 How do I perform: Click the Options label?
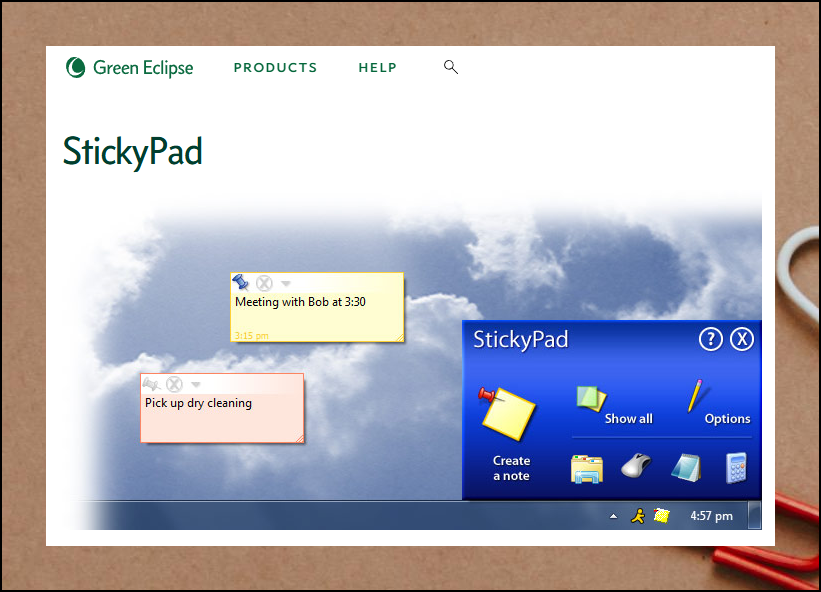point(727,419)
